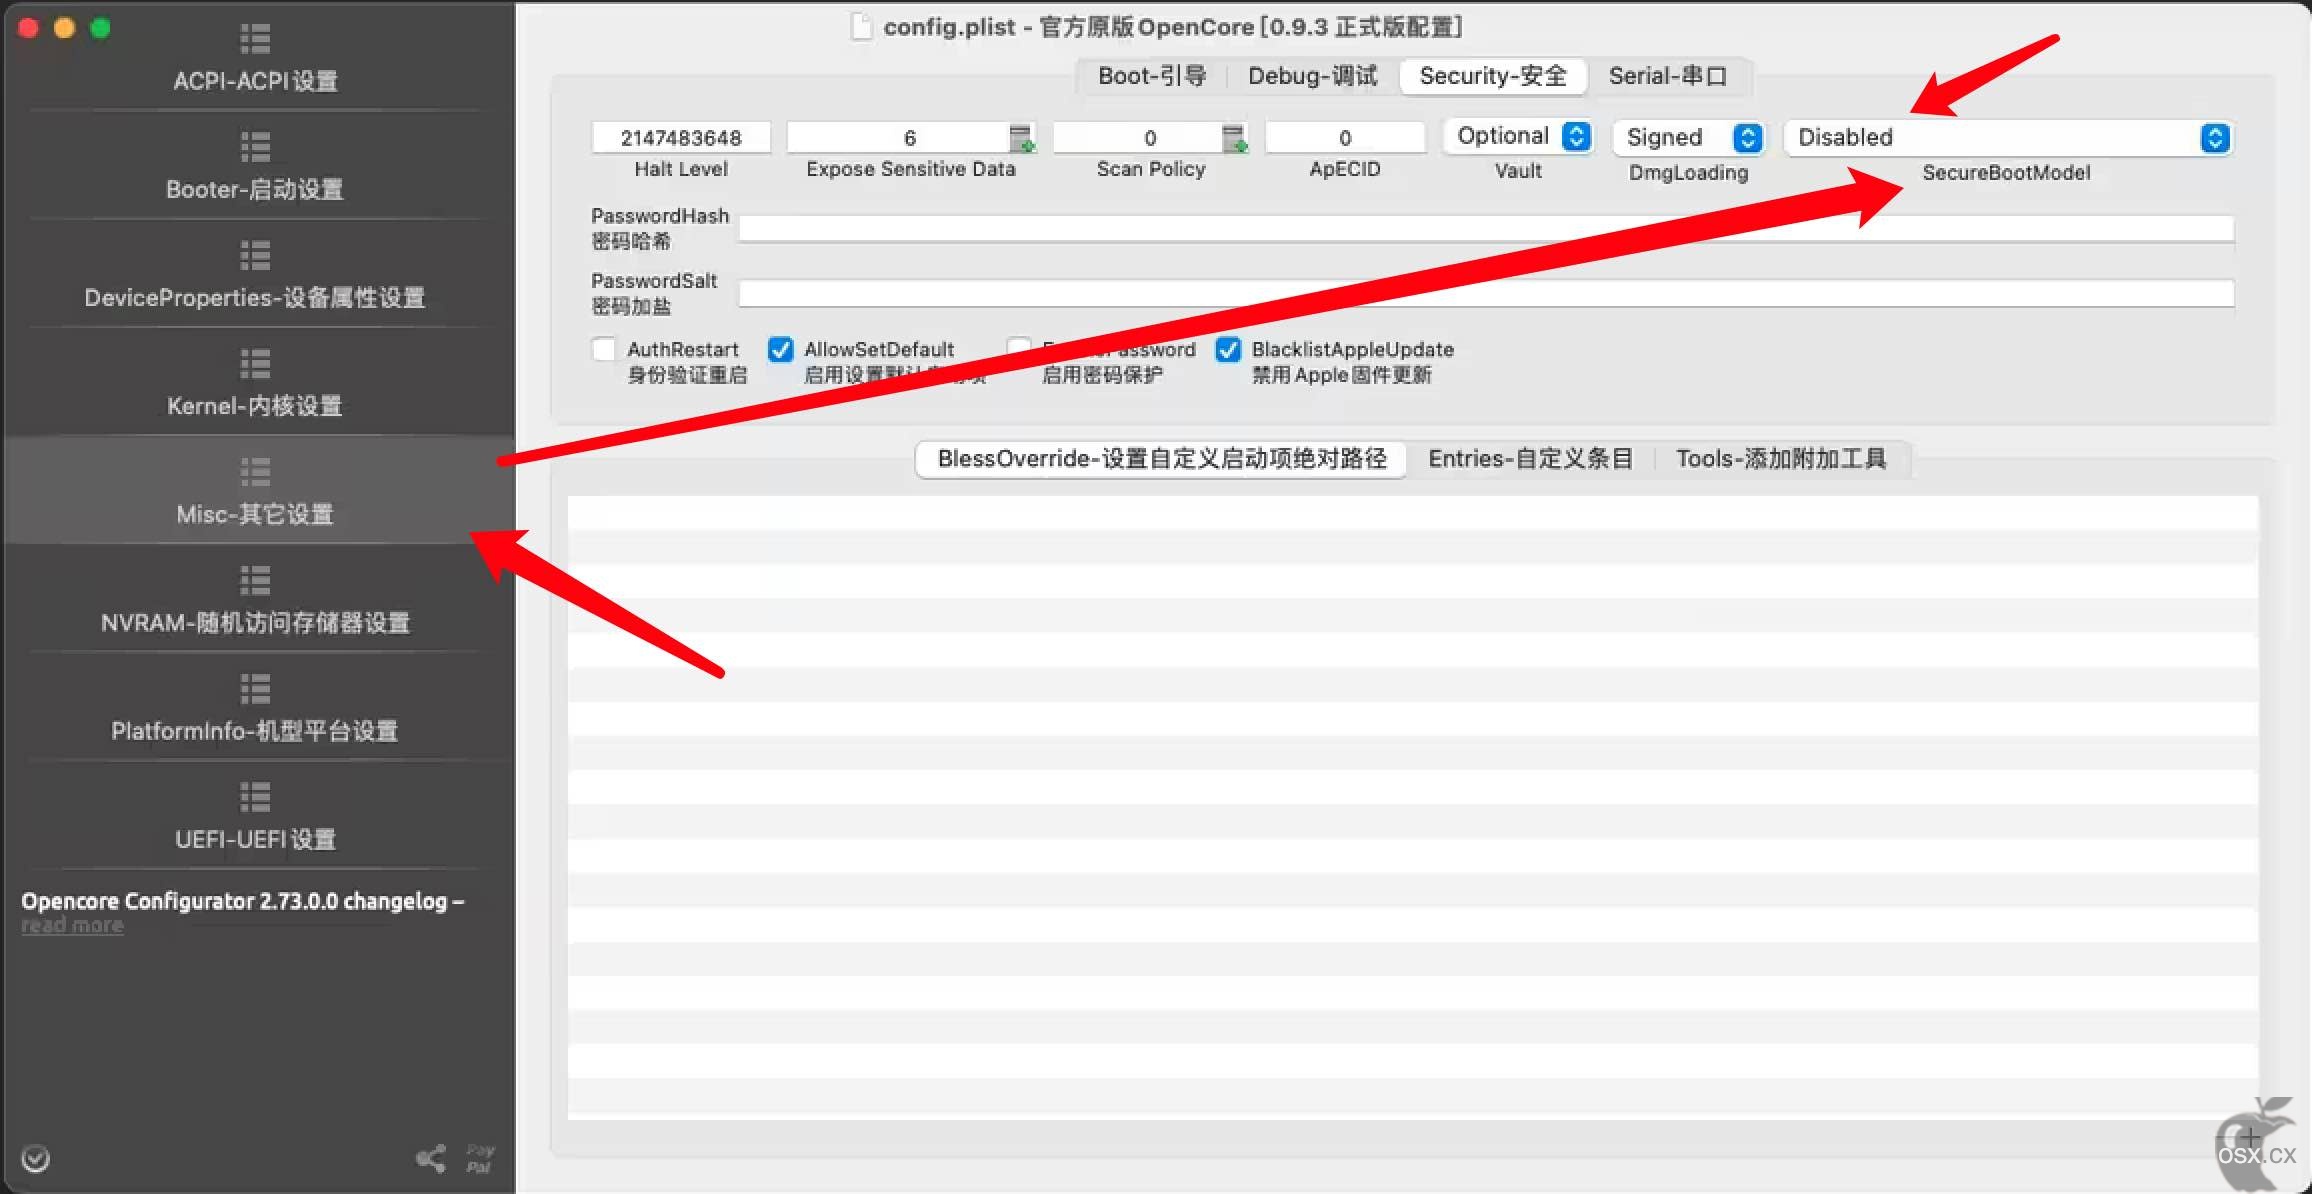This screenshot has height=1194, width=2312.
Task: Open the UEFI-UEFI设置 section
Action: click(x=256, y=816)
